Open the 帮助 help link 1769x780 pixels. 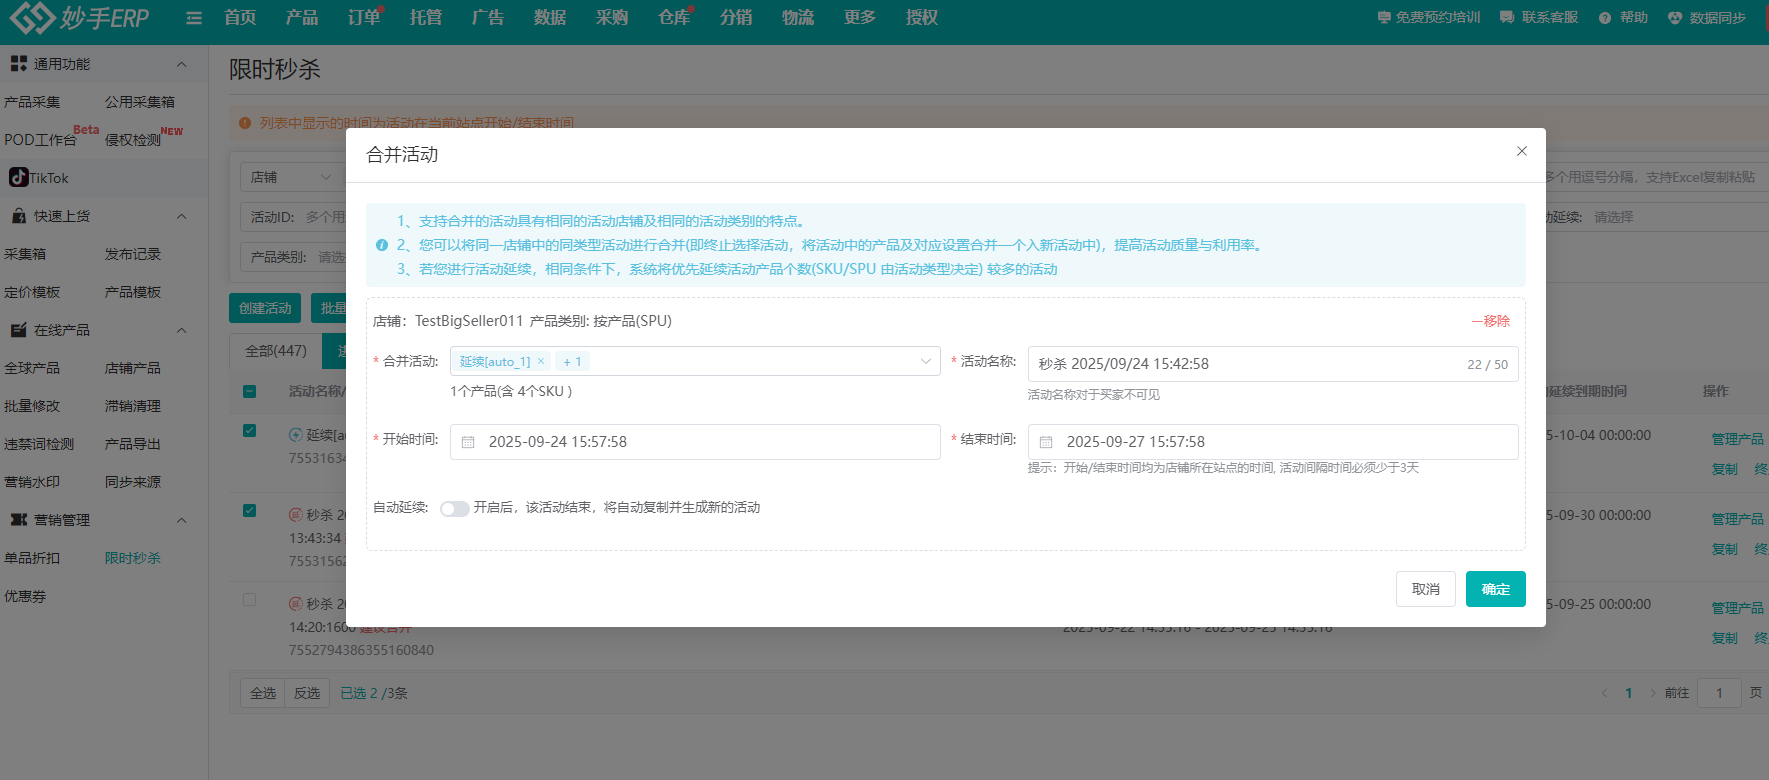tap(1623, 18)
